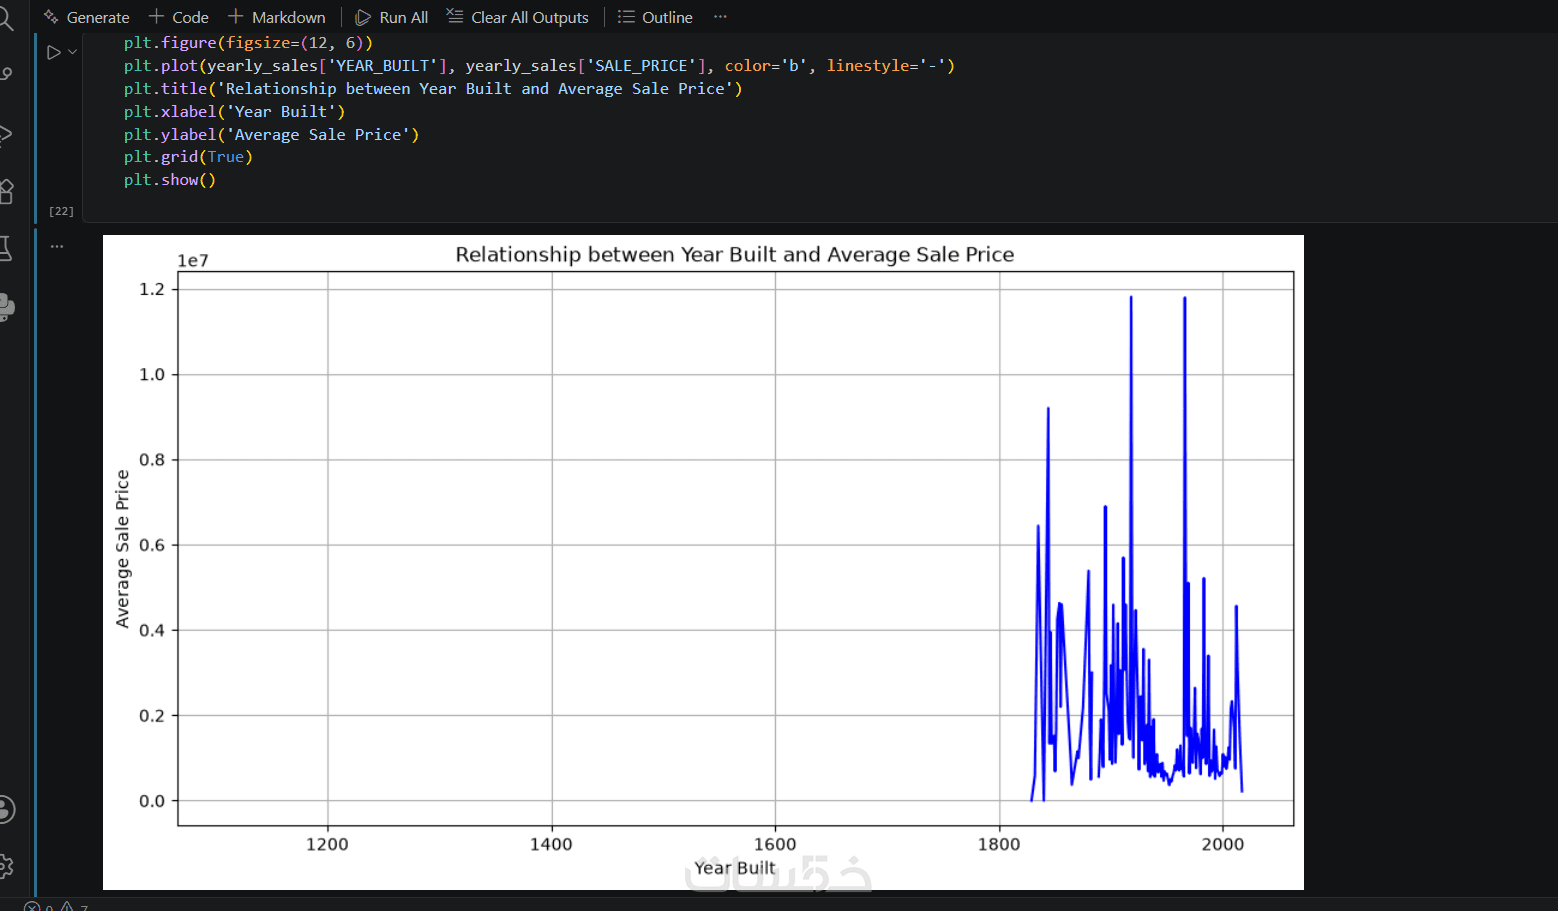The height and width of the screenshot is (911, 1558).
Task: Open the Extensions view icon
Action: [5, 191]
